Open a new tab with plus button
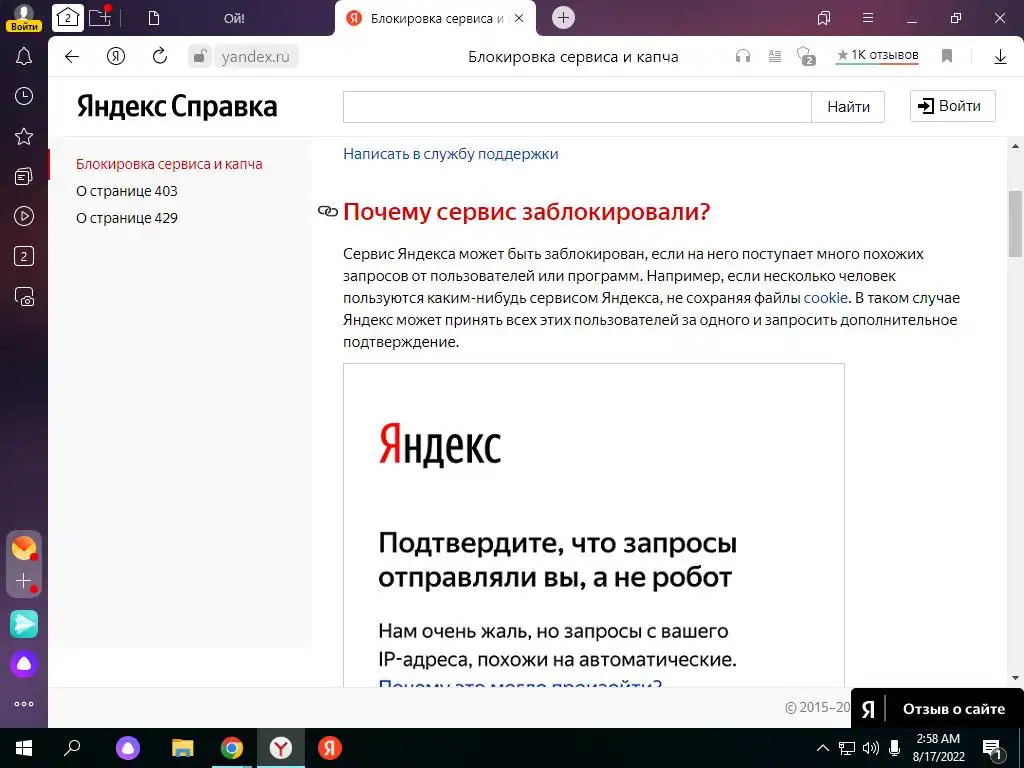 click(564, 18)
